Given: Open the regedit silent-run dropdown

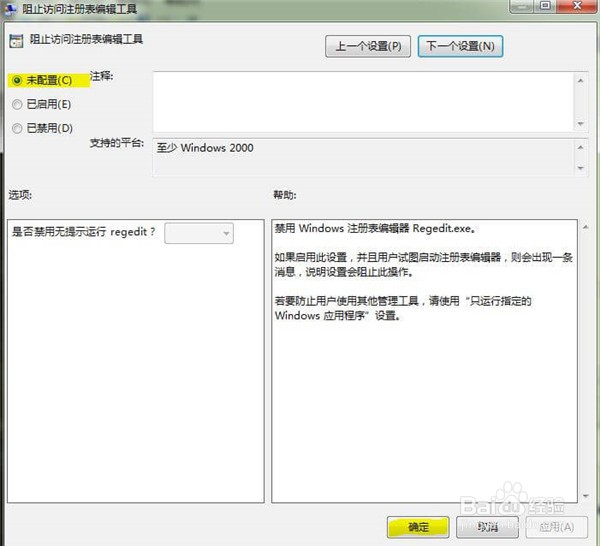Looking at the screenshot, I should pos(199,233).
